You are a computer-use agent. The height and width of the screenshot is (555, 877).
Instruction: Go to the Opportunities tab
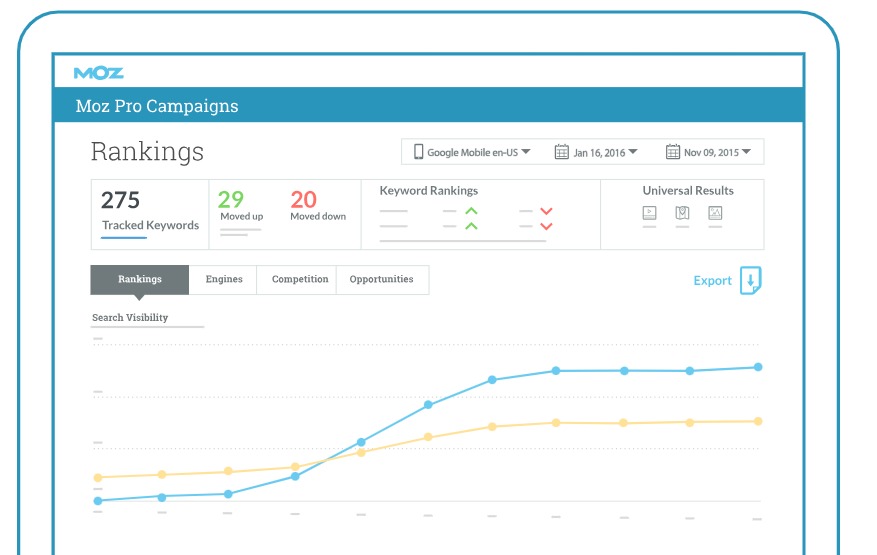[x=381, y=280]
